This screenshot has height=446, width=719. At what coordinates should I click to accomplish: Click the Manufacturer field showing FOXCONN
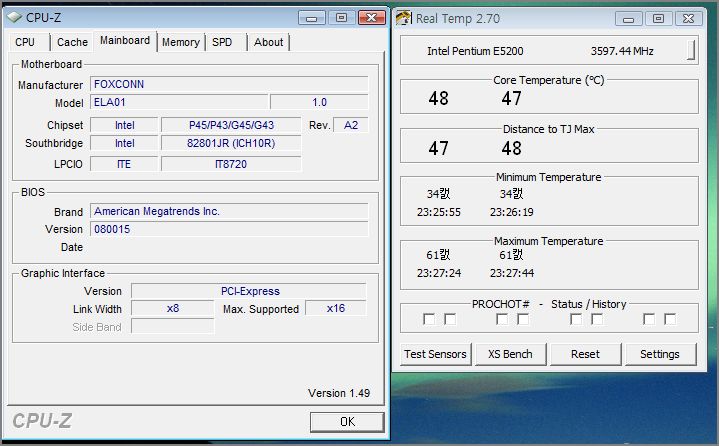point(229,84)
